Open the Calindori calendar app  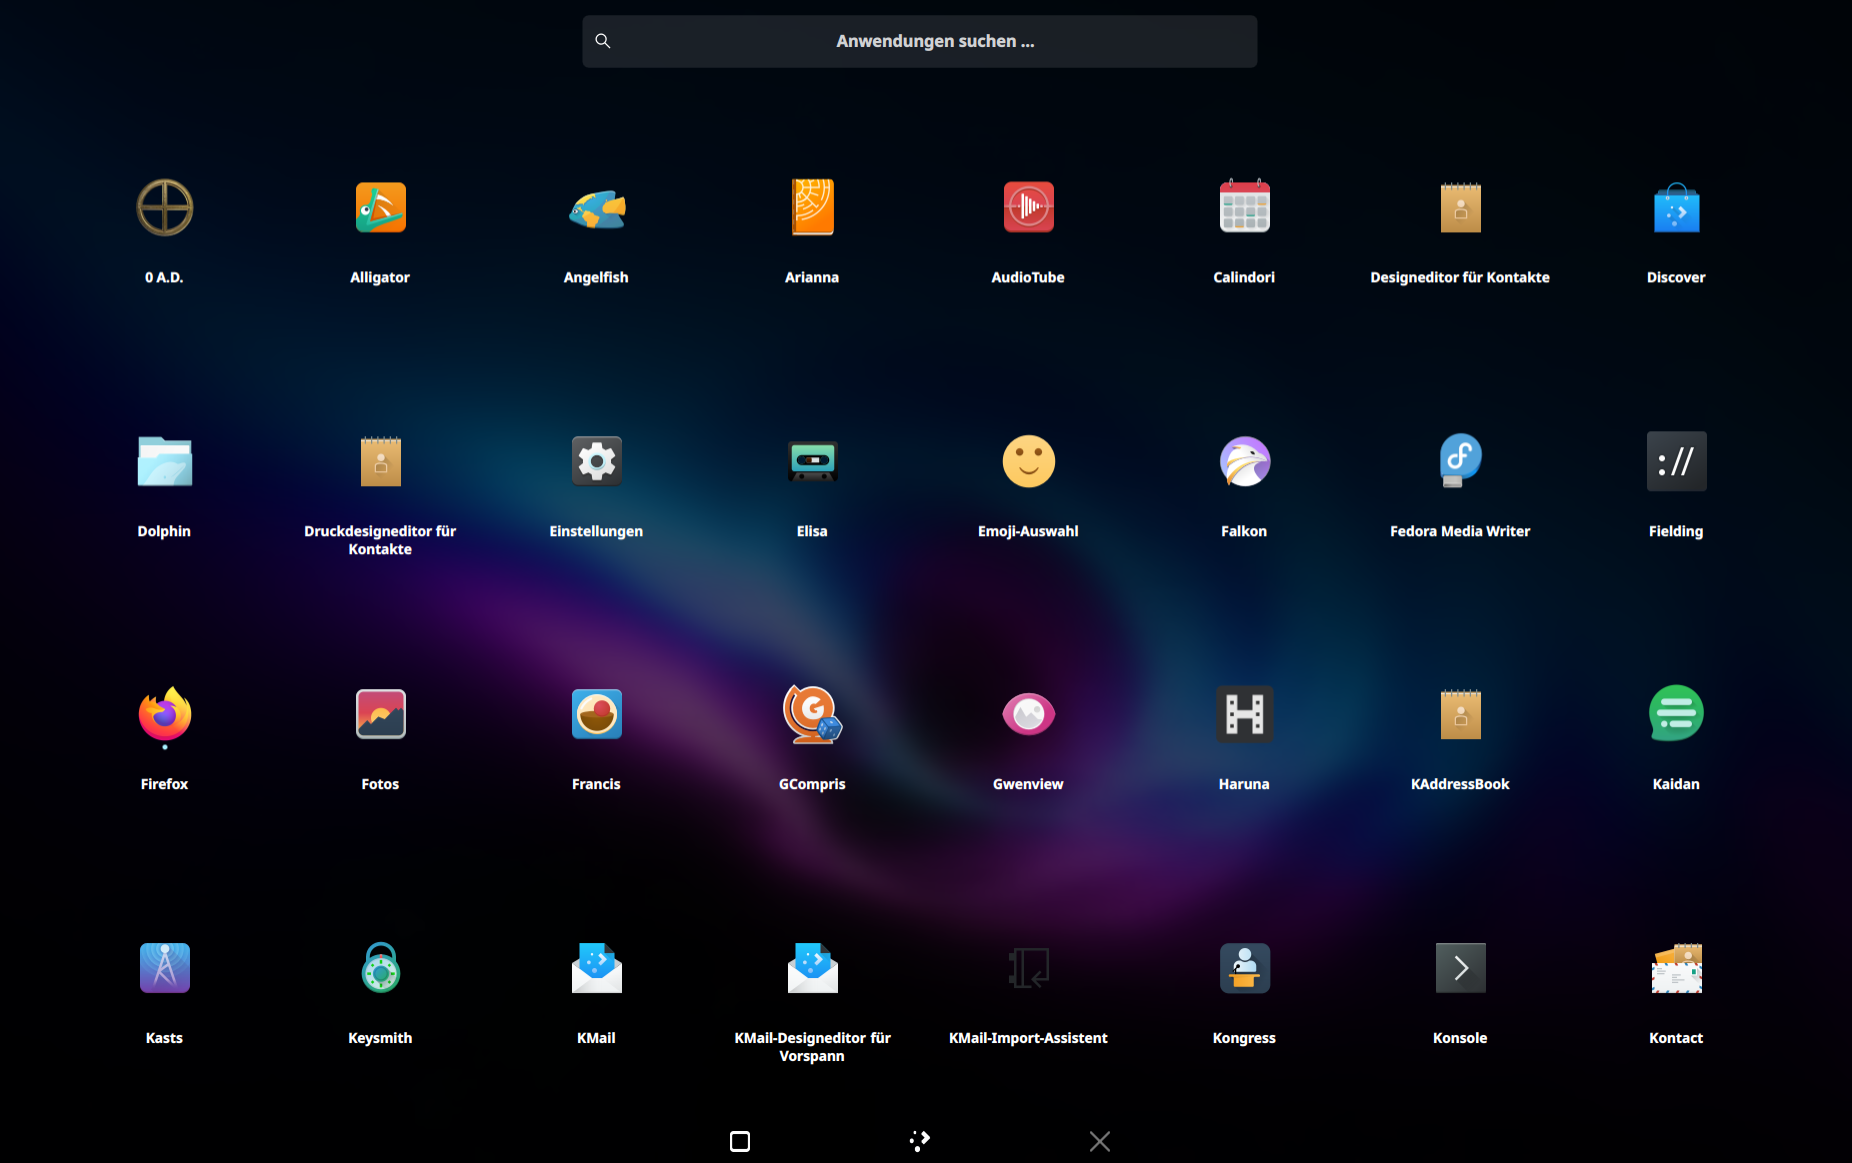point(1245,208)
